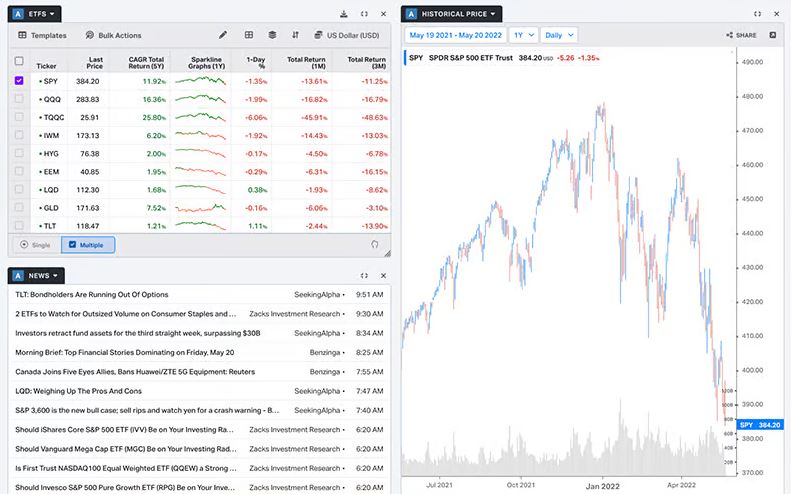The width and height of the screenshot is (791, 494).
Task: Click the SHARE button on the chart
Action: 741,35
